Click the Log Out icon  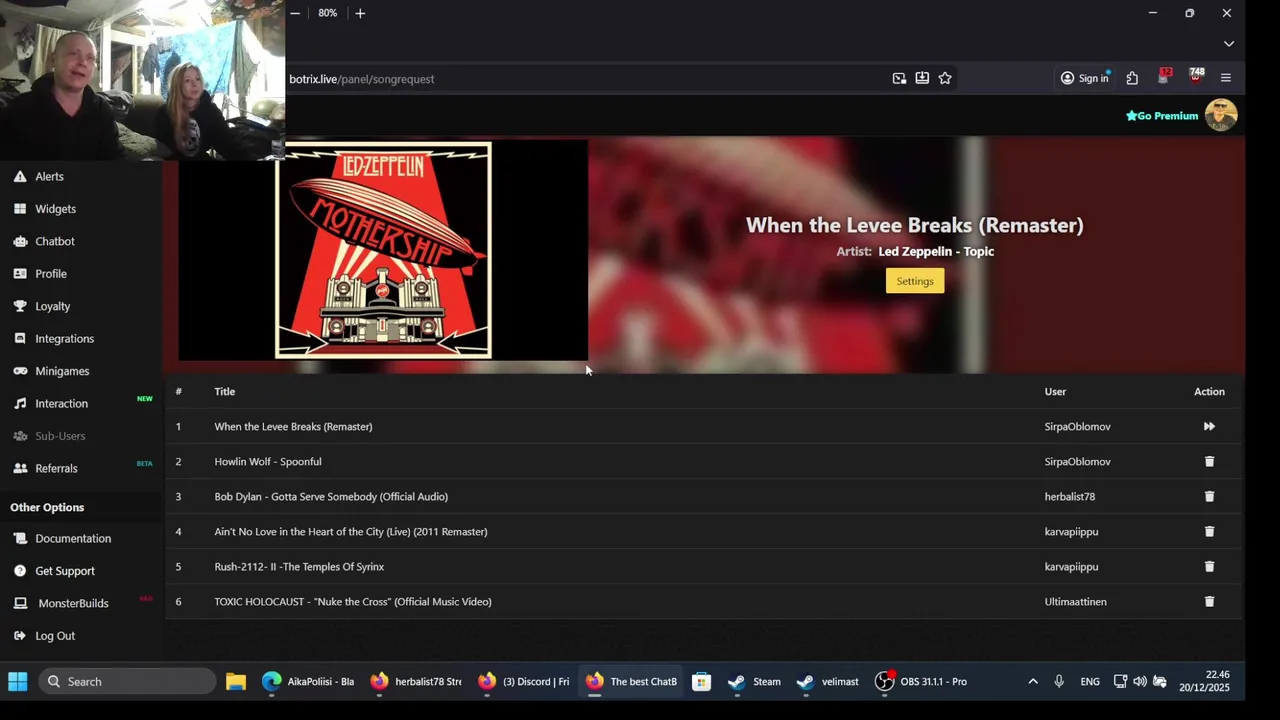[x=20, y=636]
